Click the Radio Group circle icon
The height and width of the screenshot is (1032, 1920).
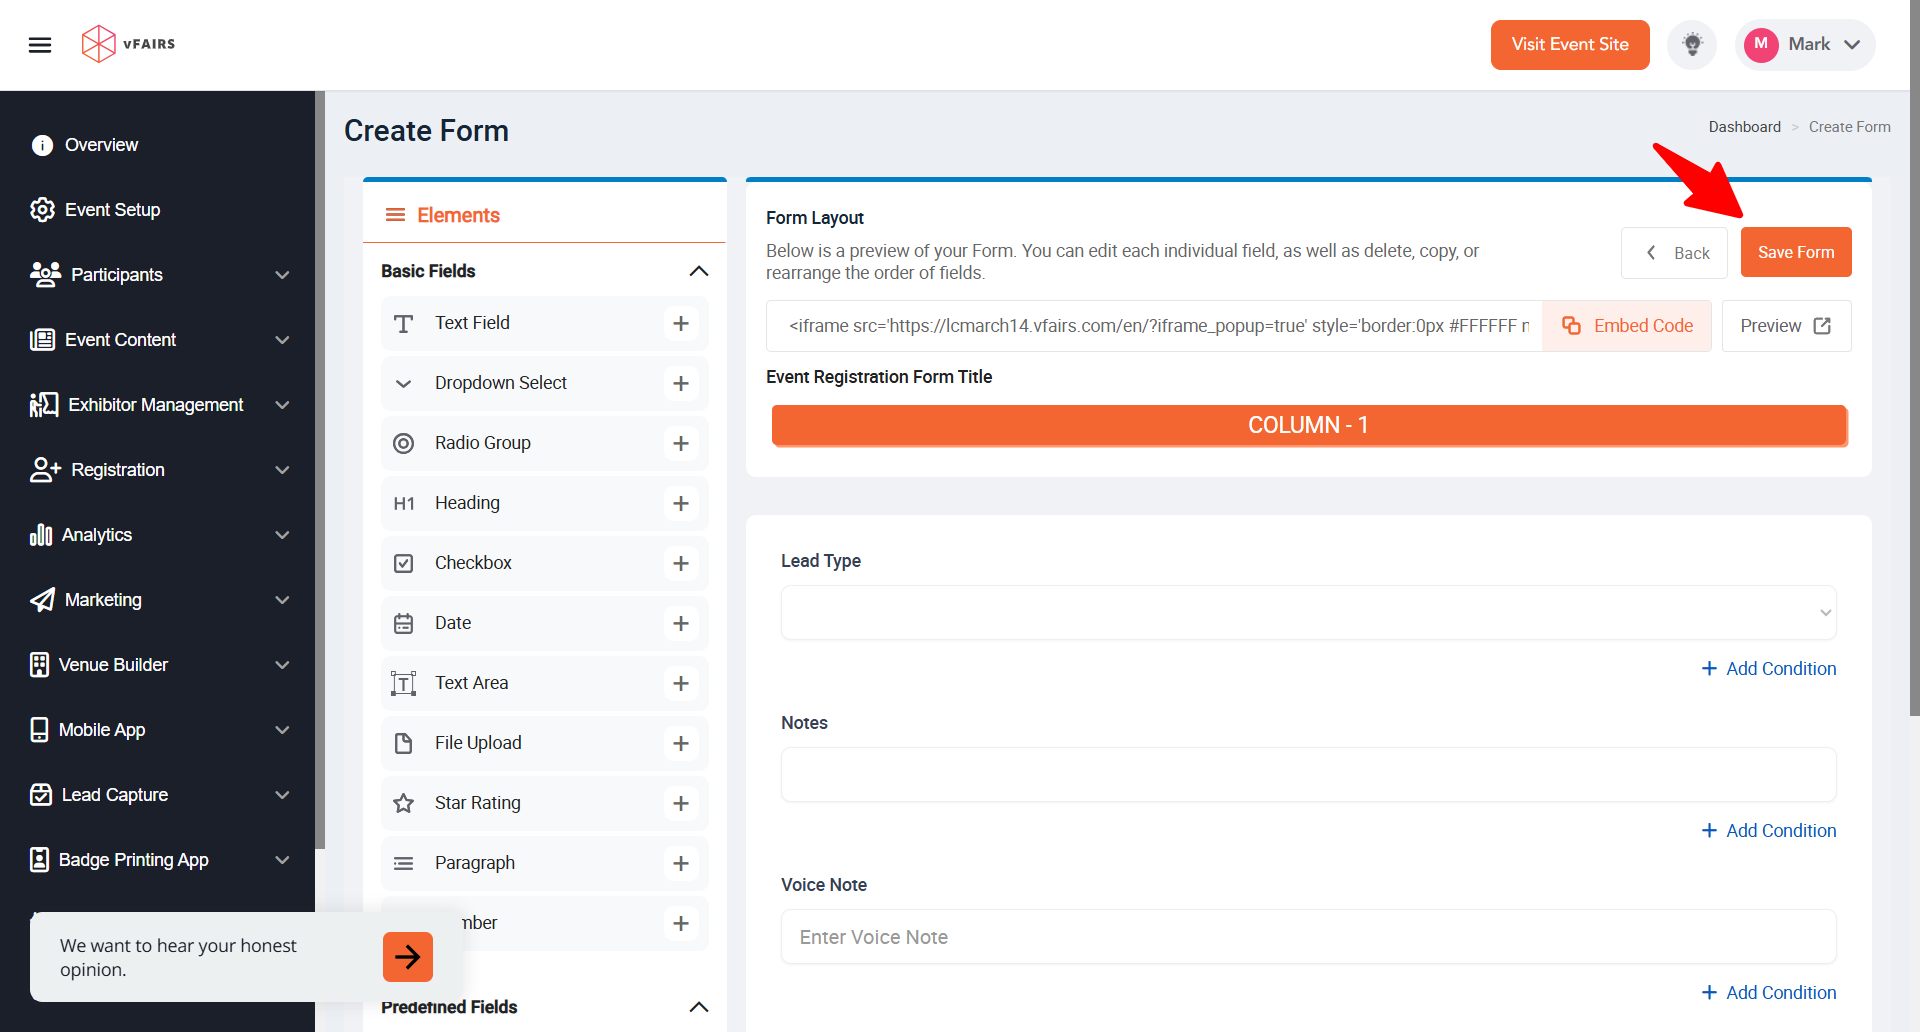[x=404, y=443]
